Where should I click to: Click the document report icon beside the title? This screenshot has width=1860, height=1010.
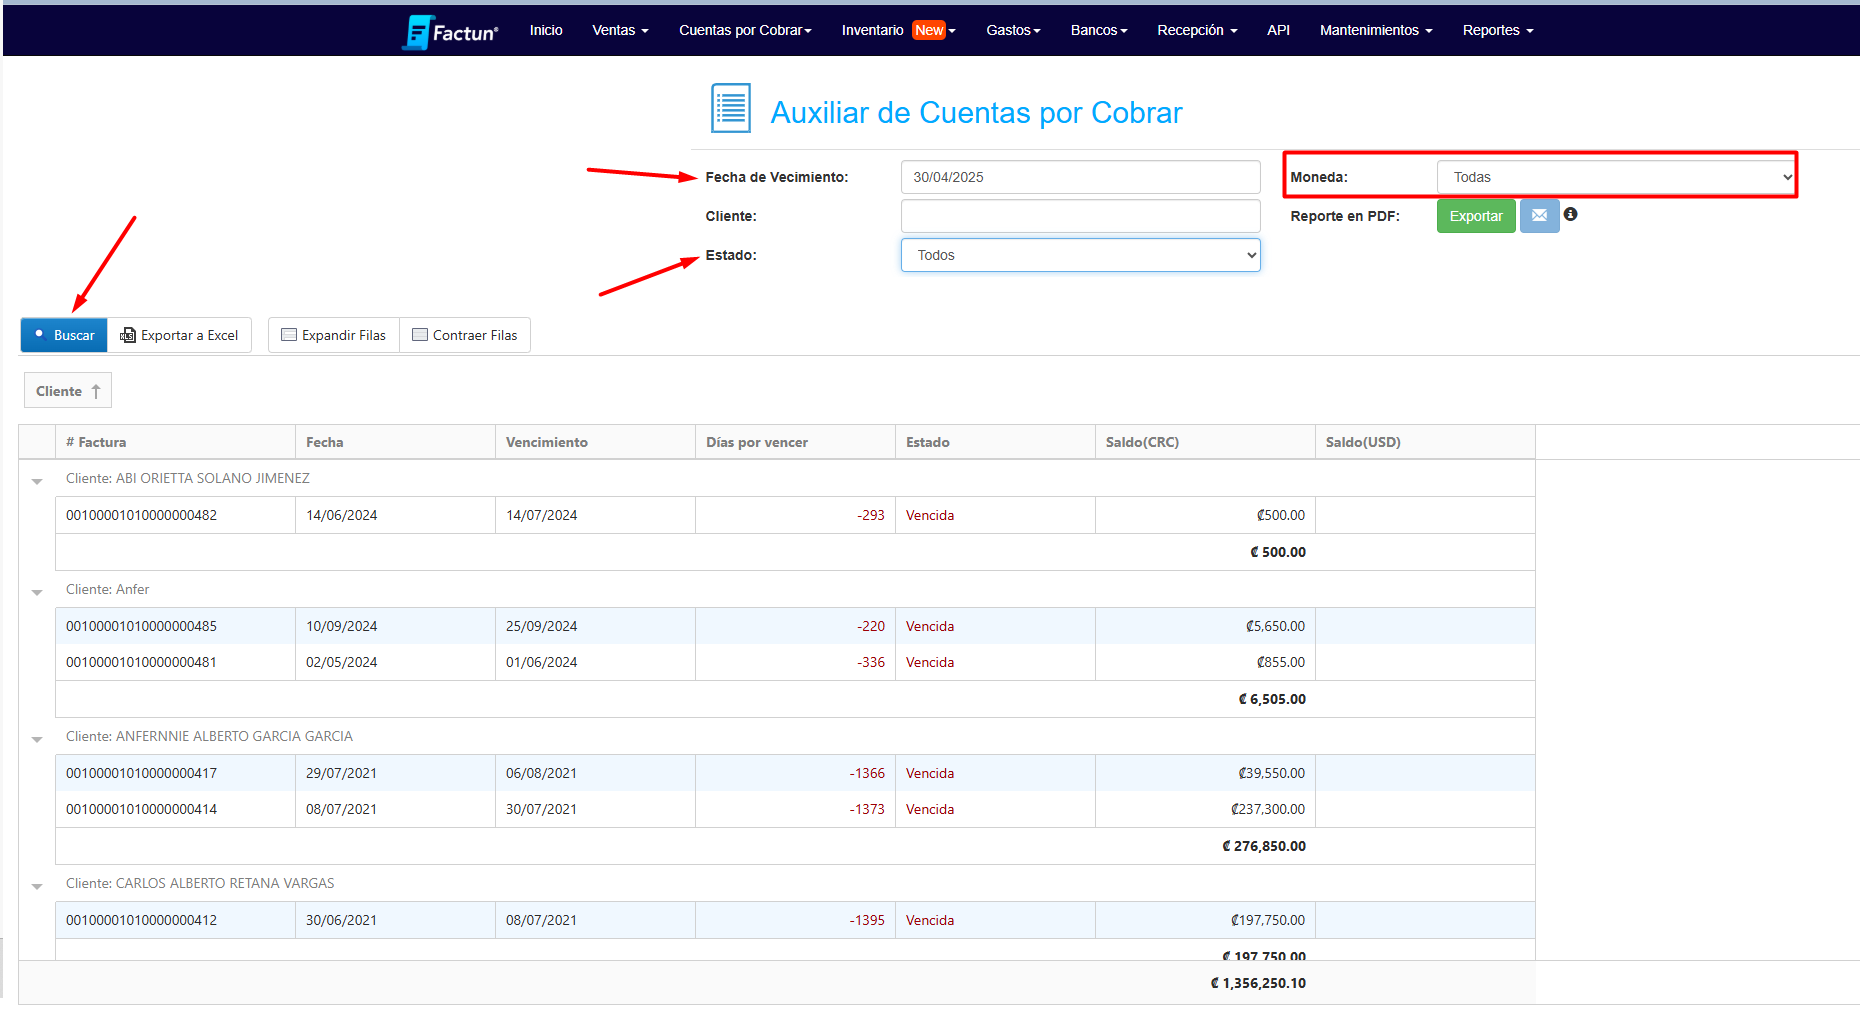coord(731,108)
